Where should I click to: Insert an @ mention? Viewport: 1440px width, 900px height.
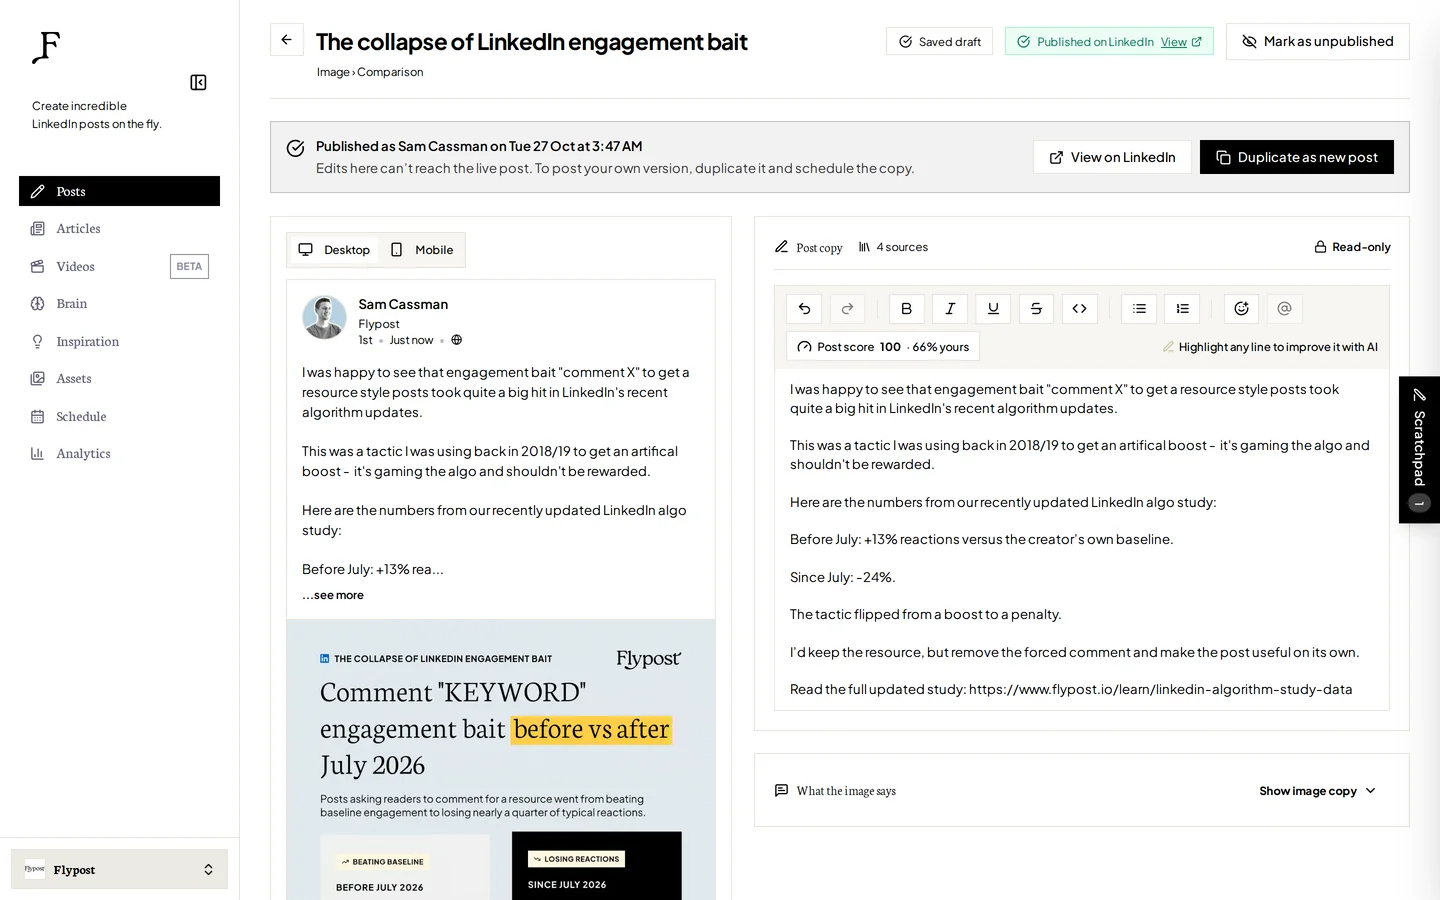[1284, 308]
